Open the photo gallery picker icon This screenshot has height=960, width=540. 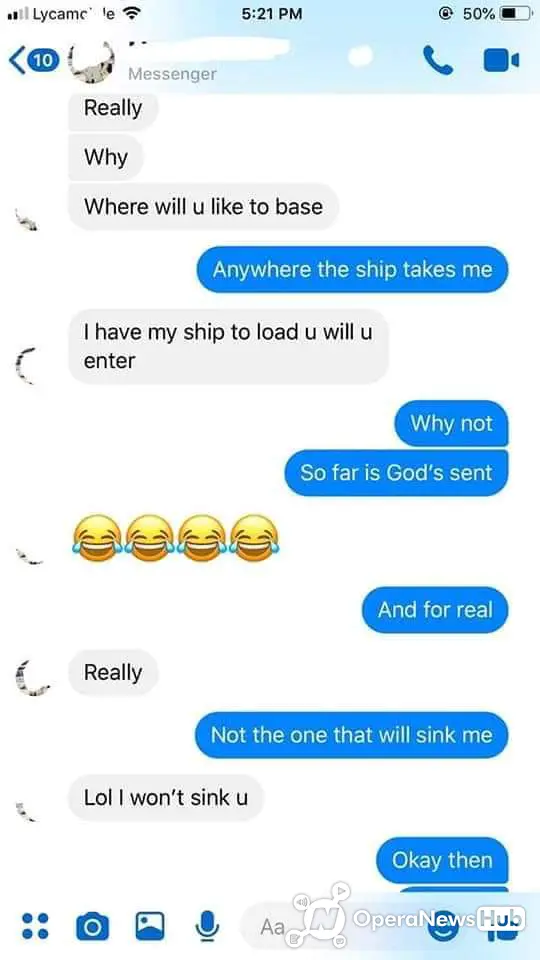[x=150, y=926]
